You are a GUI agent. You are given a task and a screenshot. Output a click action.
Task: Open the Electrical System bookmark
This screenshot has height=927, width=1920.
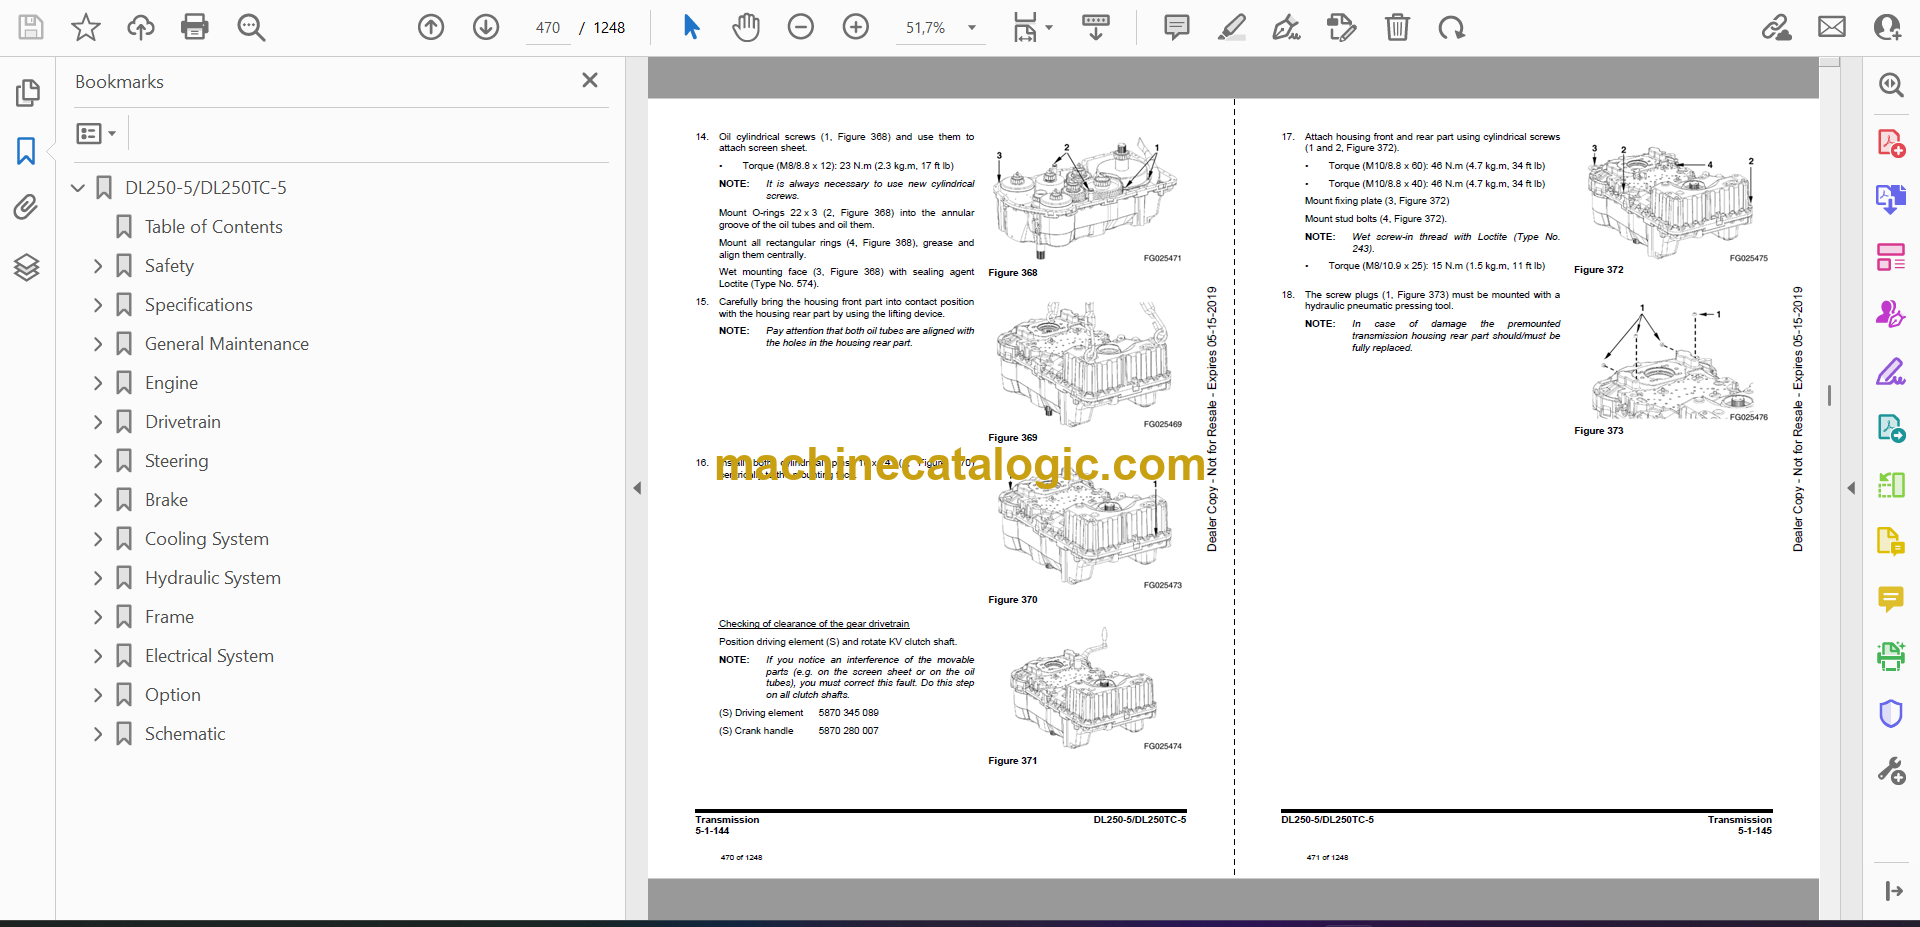click(x=209, y=656)
